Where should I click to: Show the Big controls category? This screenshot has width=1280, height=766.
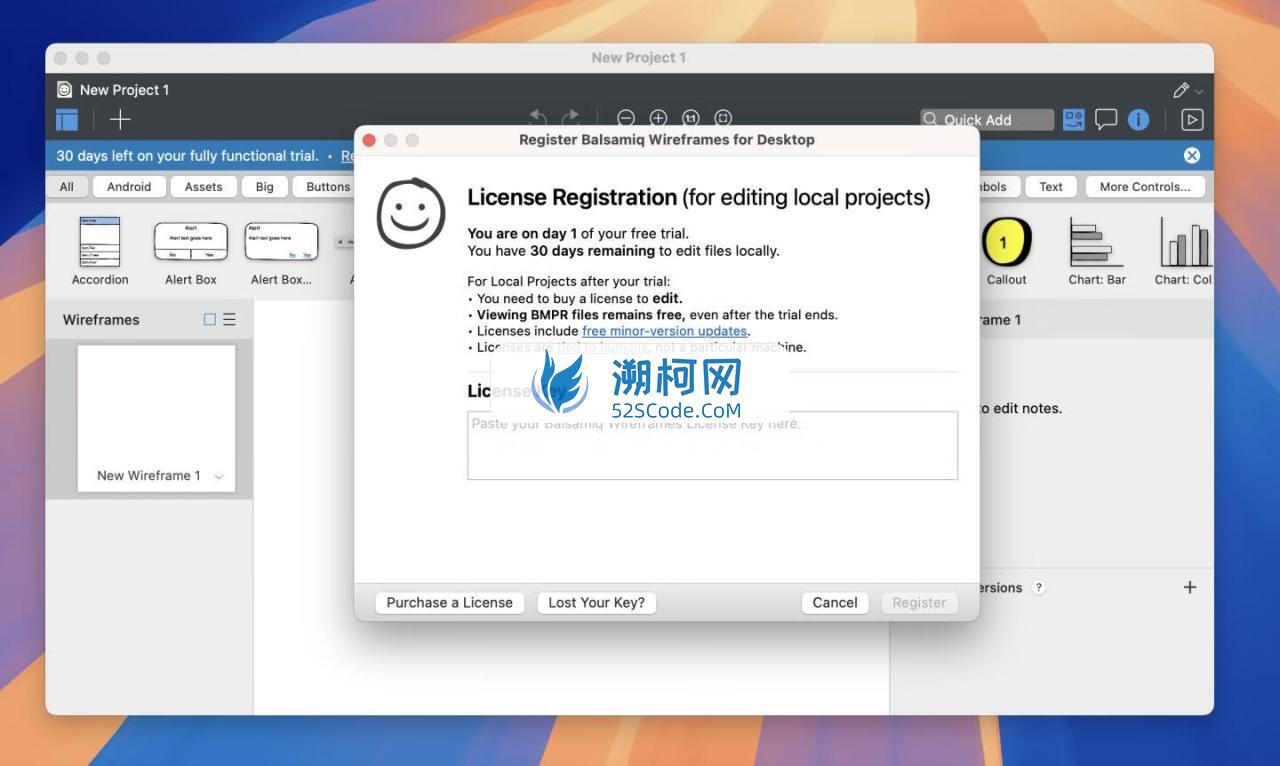(264, 186)
